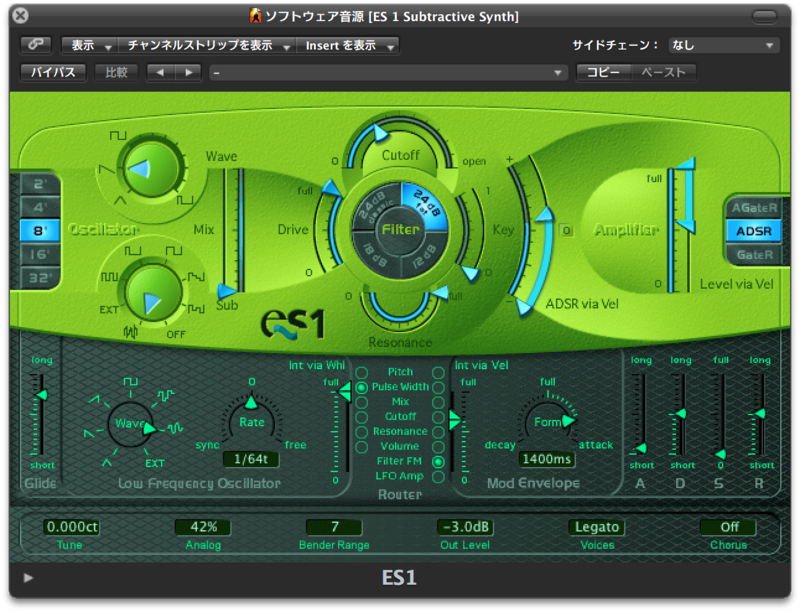The image size is (800, 612).
Task: Open the Insert を表示 dropdown
Action: point(348,45)
